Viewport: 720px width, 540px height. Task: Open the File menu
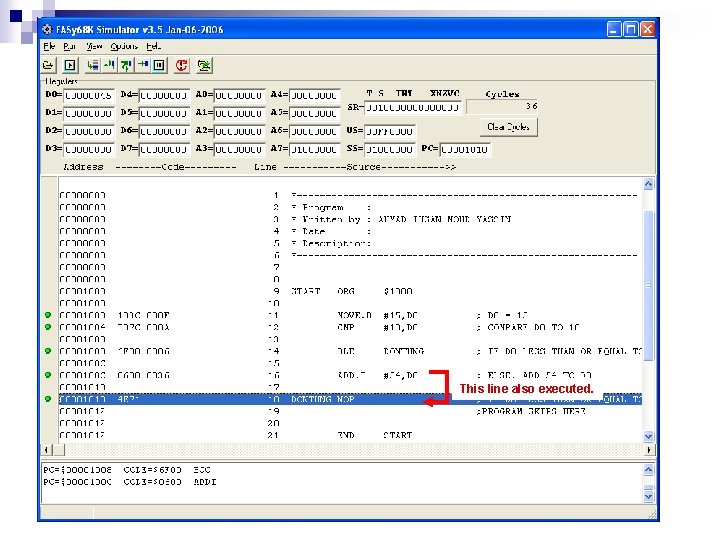(49, 46)
